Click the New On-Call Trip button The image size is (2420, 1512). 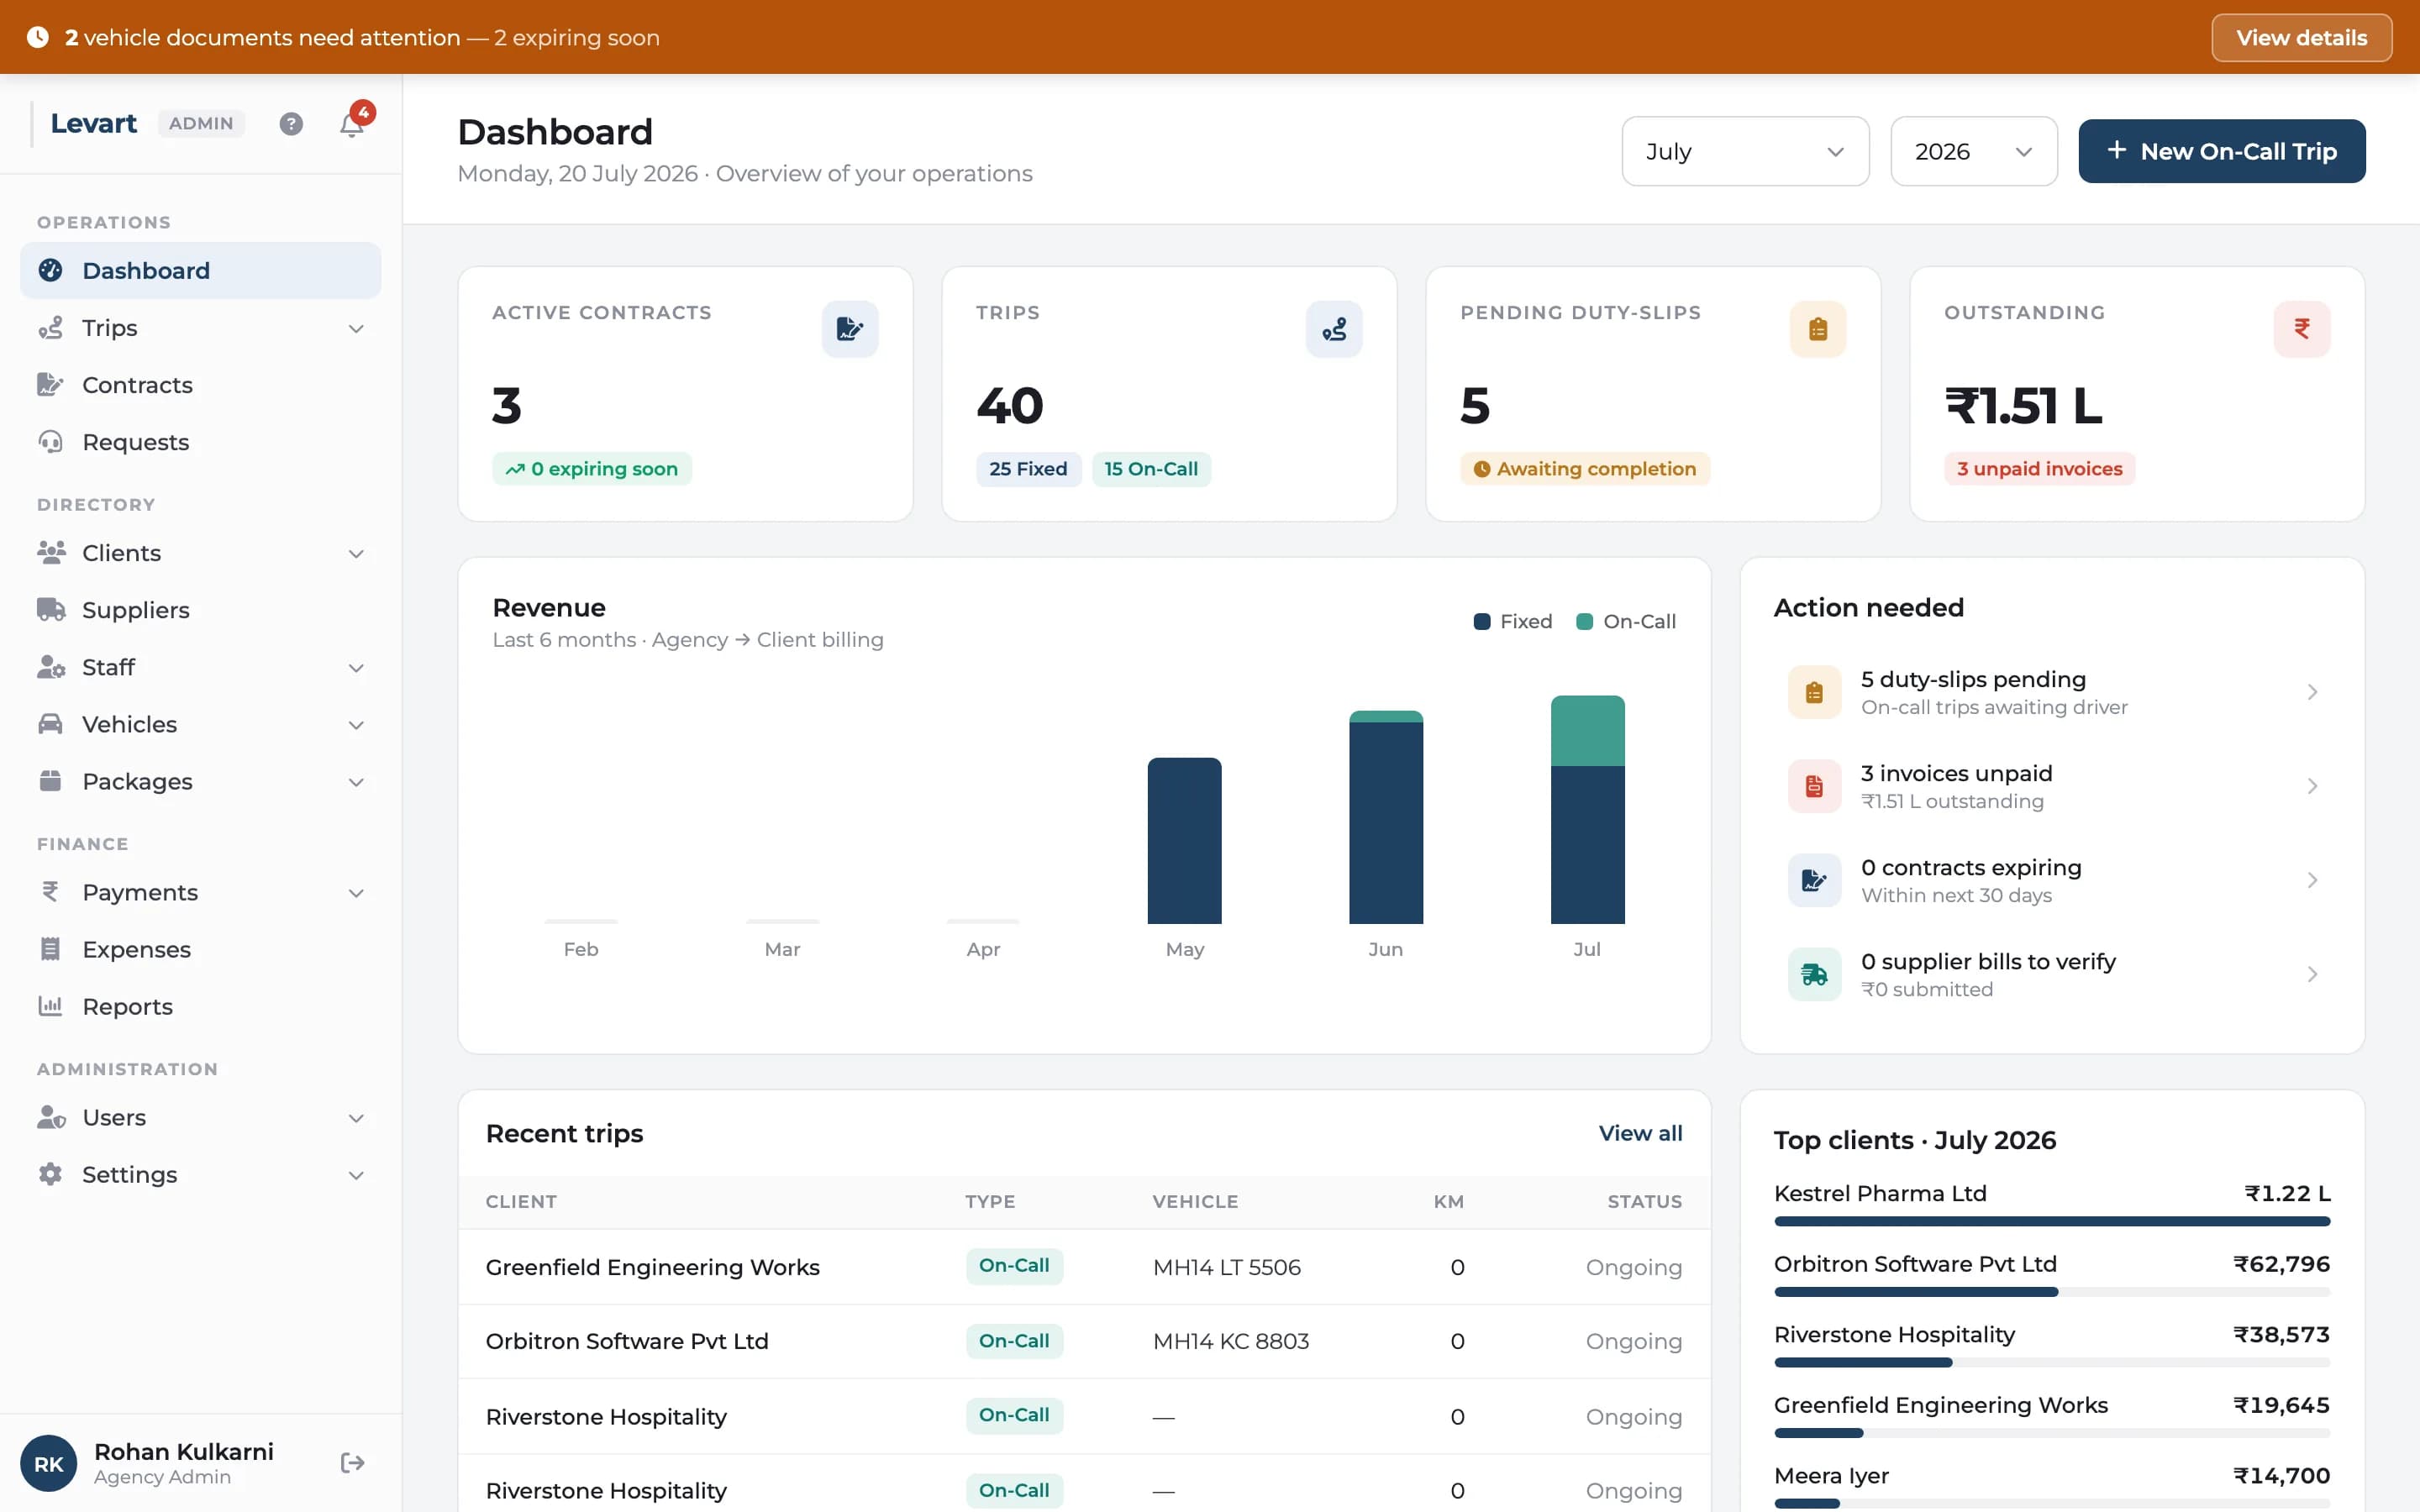pos(2222,151)
